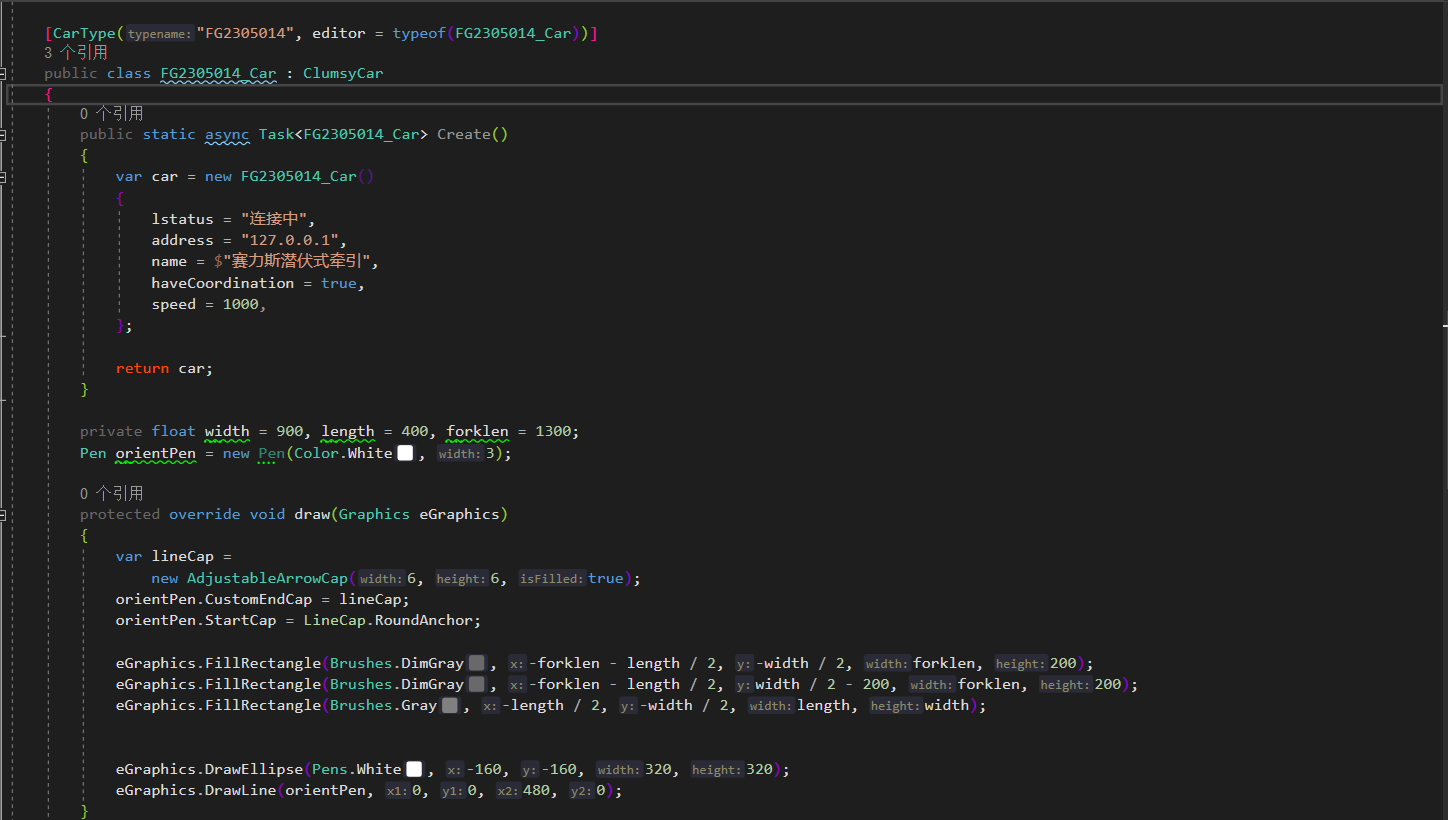This screenshot has height=820, width=1448.
Task: Collapse the Create() method block
Action: point(4,135)
